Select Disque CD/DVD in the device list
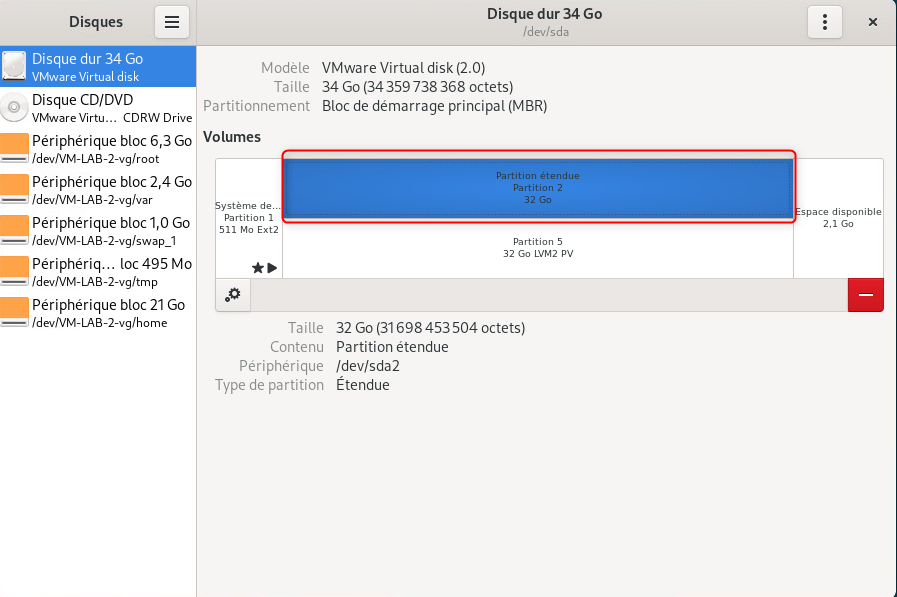897x597 pixels. point(98,108)
